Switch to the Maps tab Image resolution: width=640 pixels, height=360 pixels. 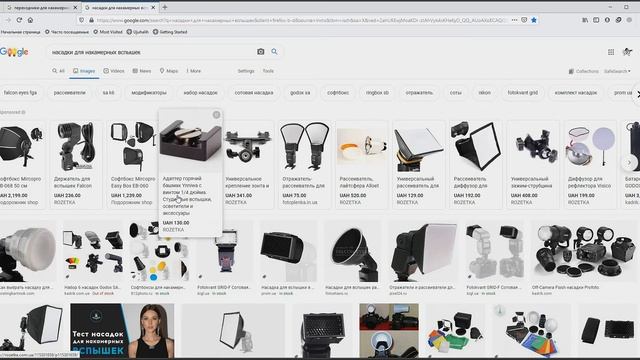169,71
